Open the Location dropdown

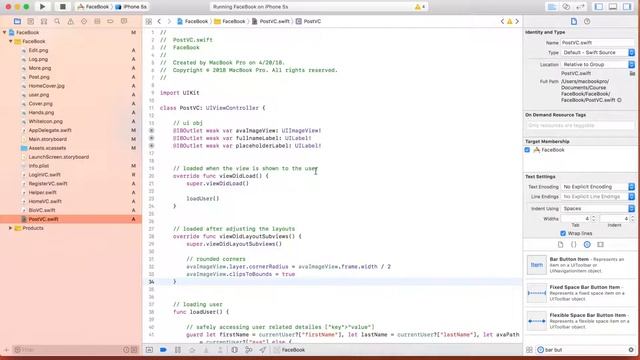coord(598,64)
